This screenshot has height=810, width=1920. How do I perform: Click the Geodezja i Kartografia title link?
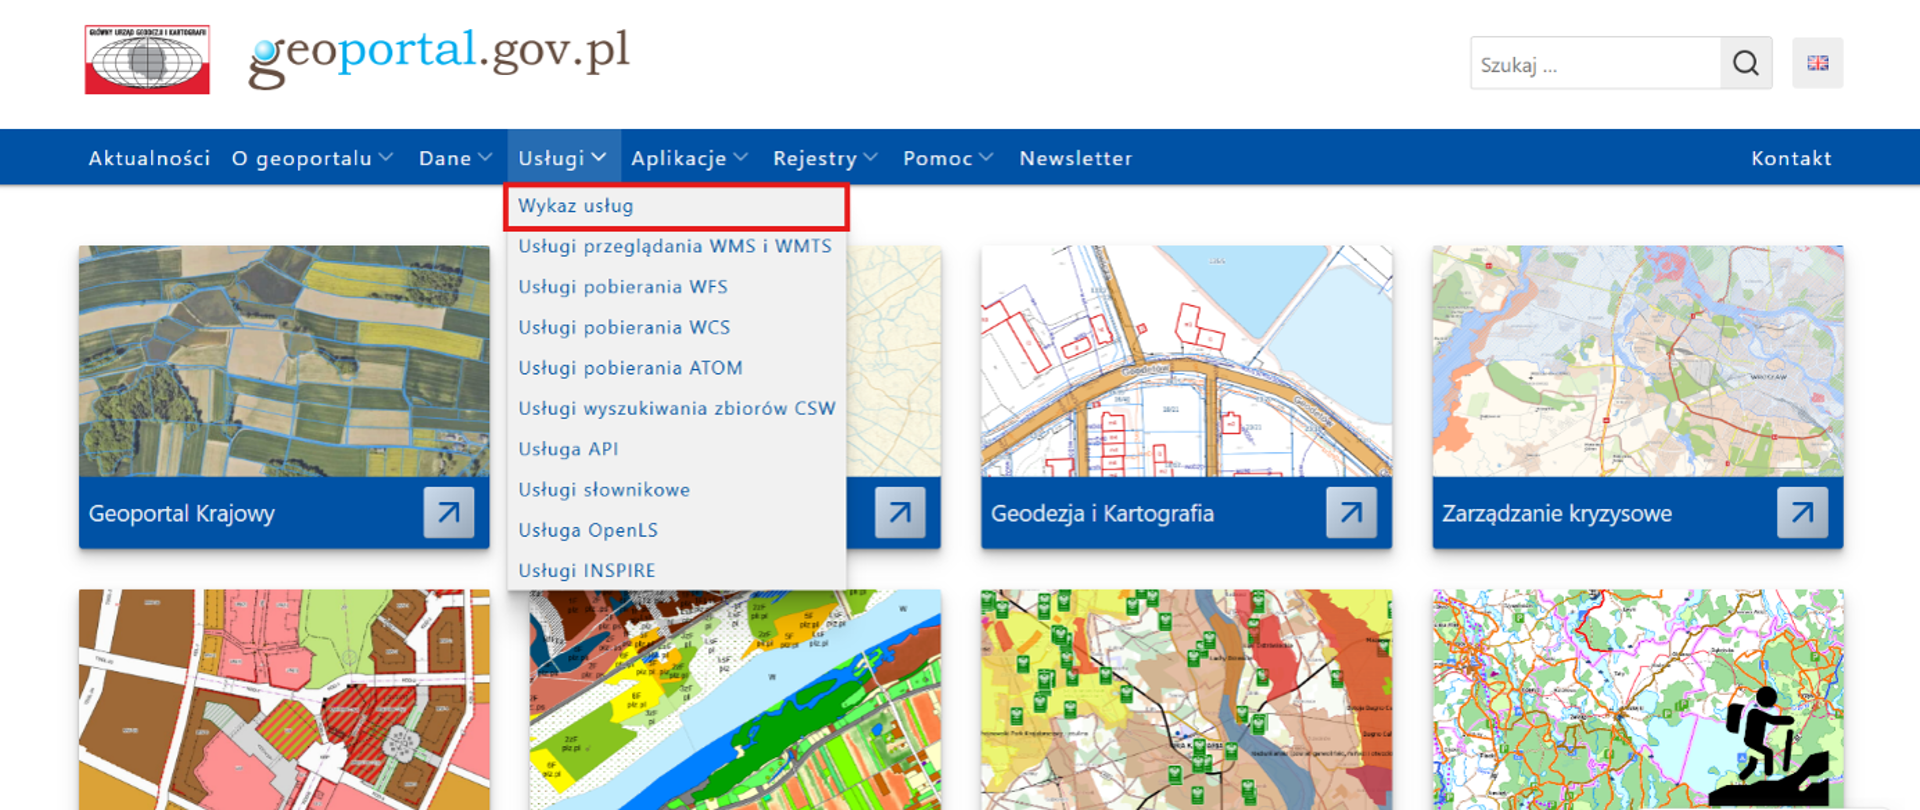(x=1102, y=513)
